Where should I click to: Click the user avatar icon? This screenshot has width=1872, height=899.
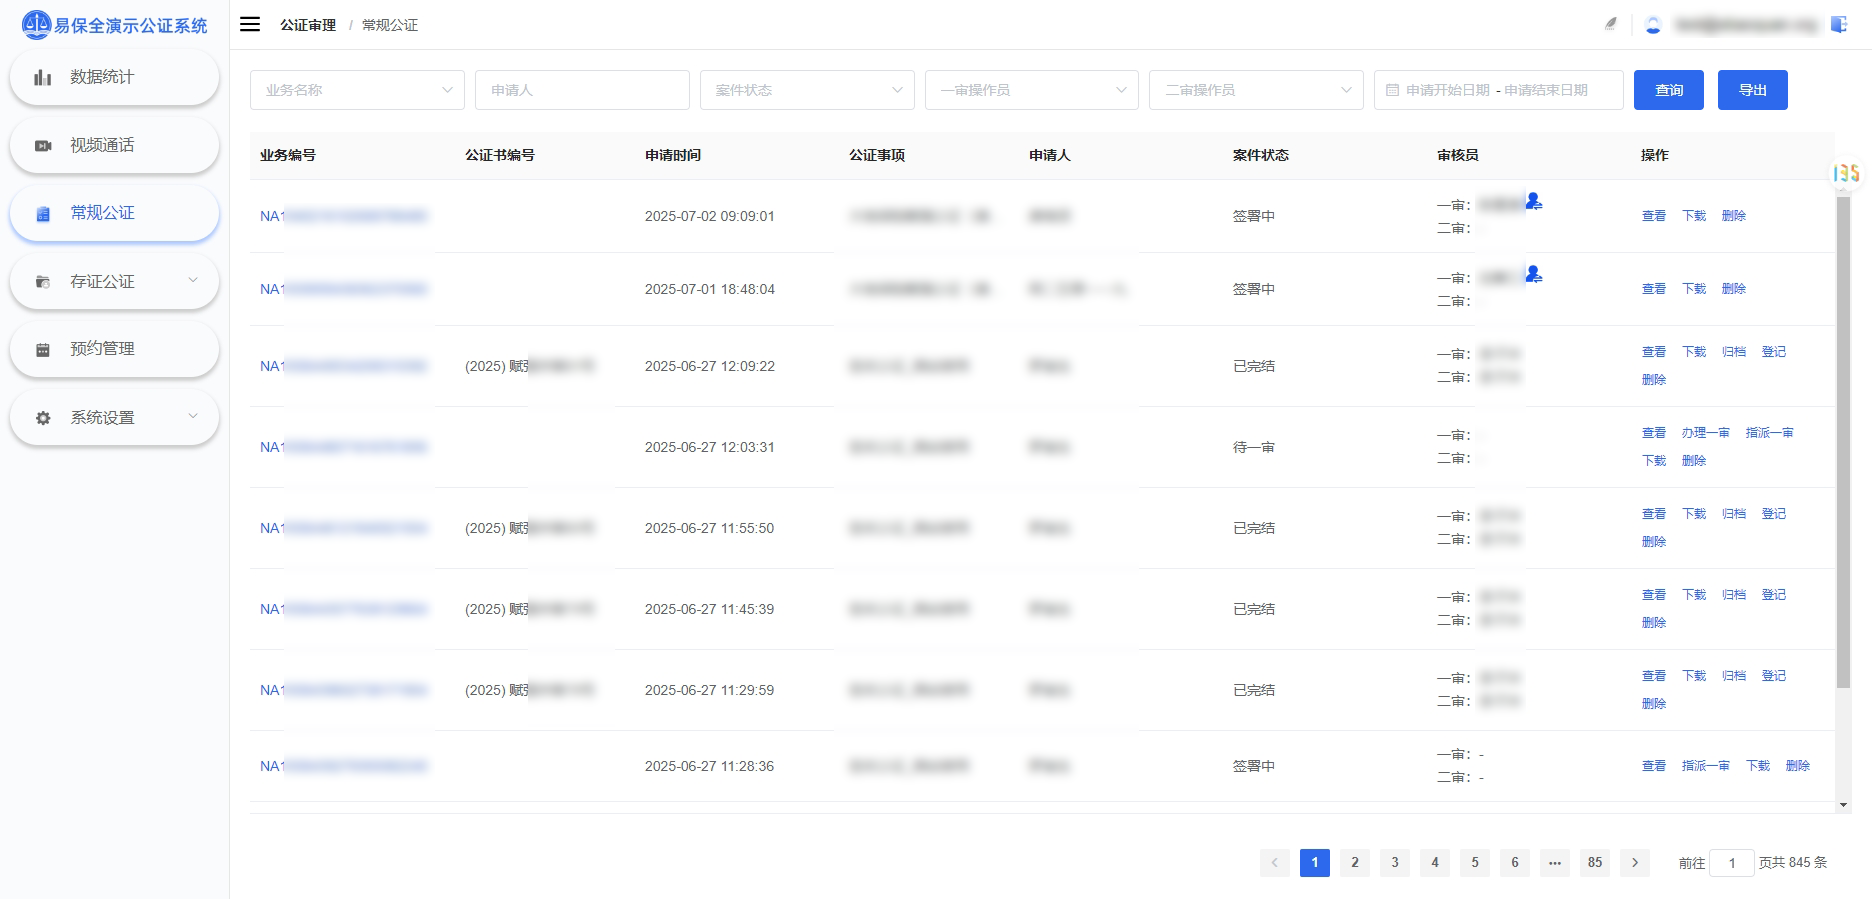[1653, 25]
